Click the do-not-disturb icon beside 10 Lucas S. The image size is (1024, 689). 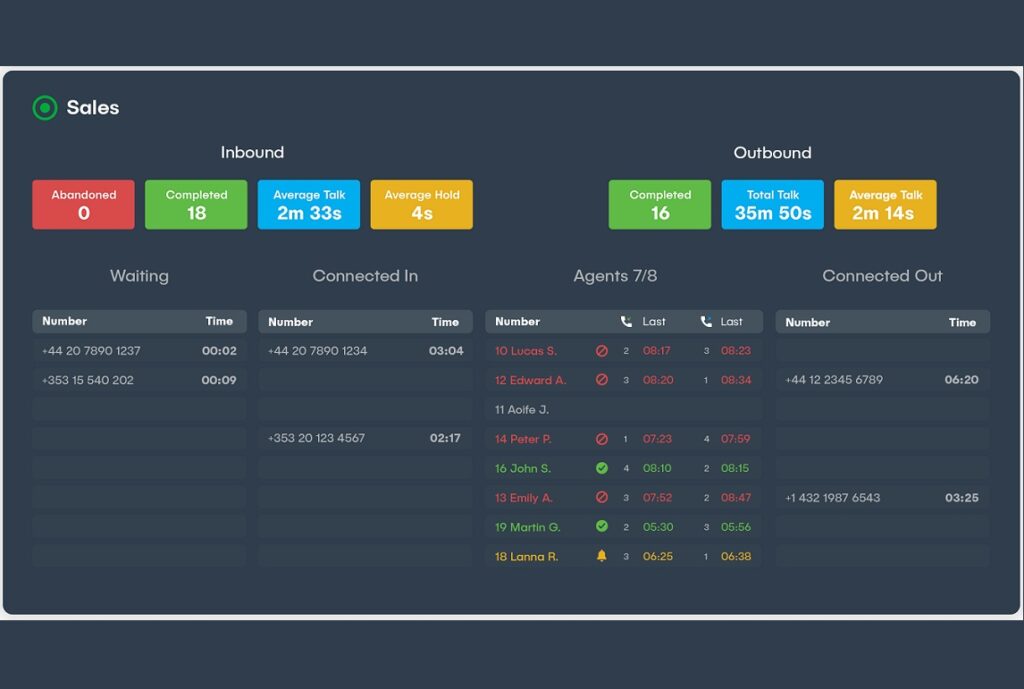coord(603,351)
